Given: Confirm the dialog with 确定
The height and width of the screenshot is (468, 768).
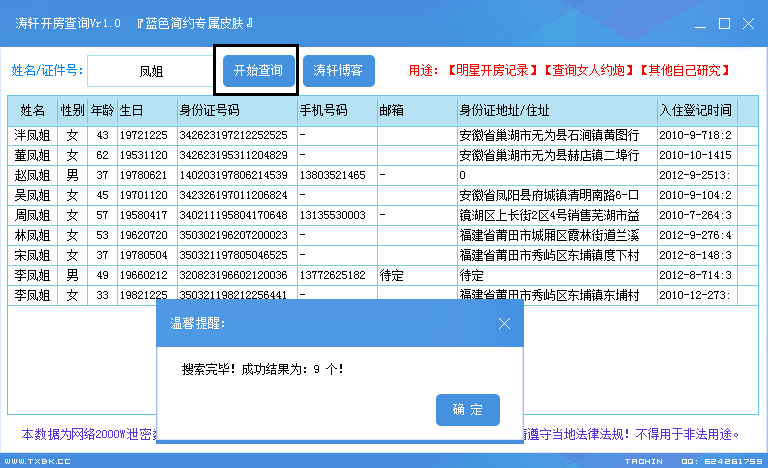Looking at the screenshot, I should coord(468,410).
